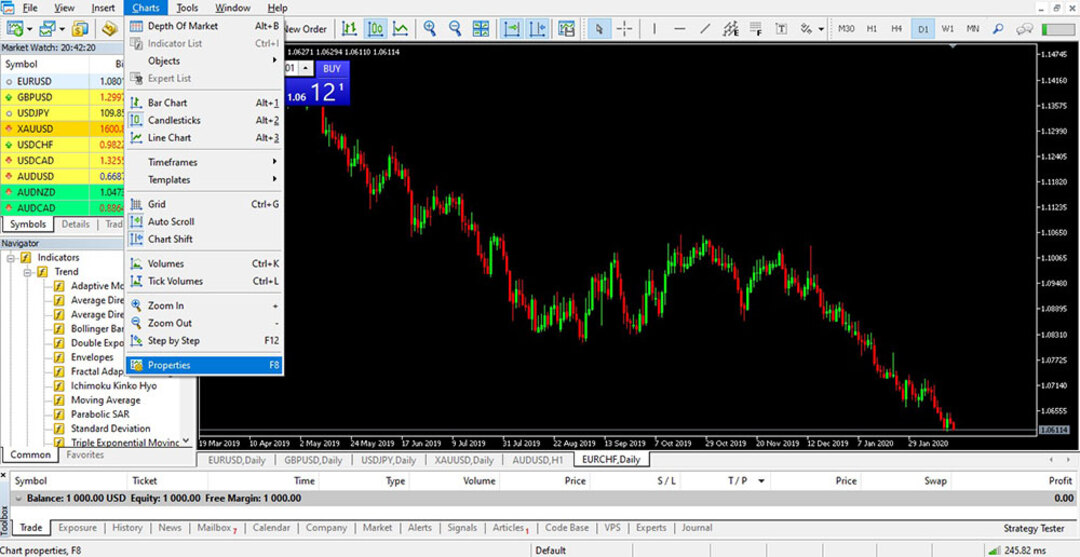Open the History tab in Toolbox
1080x557 pixels.
coord(127,528)
